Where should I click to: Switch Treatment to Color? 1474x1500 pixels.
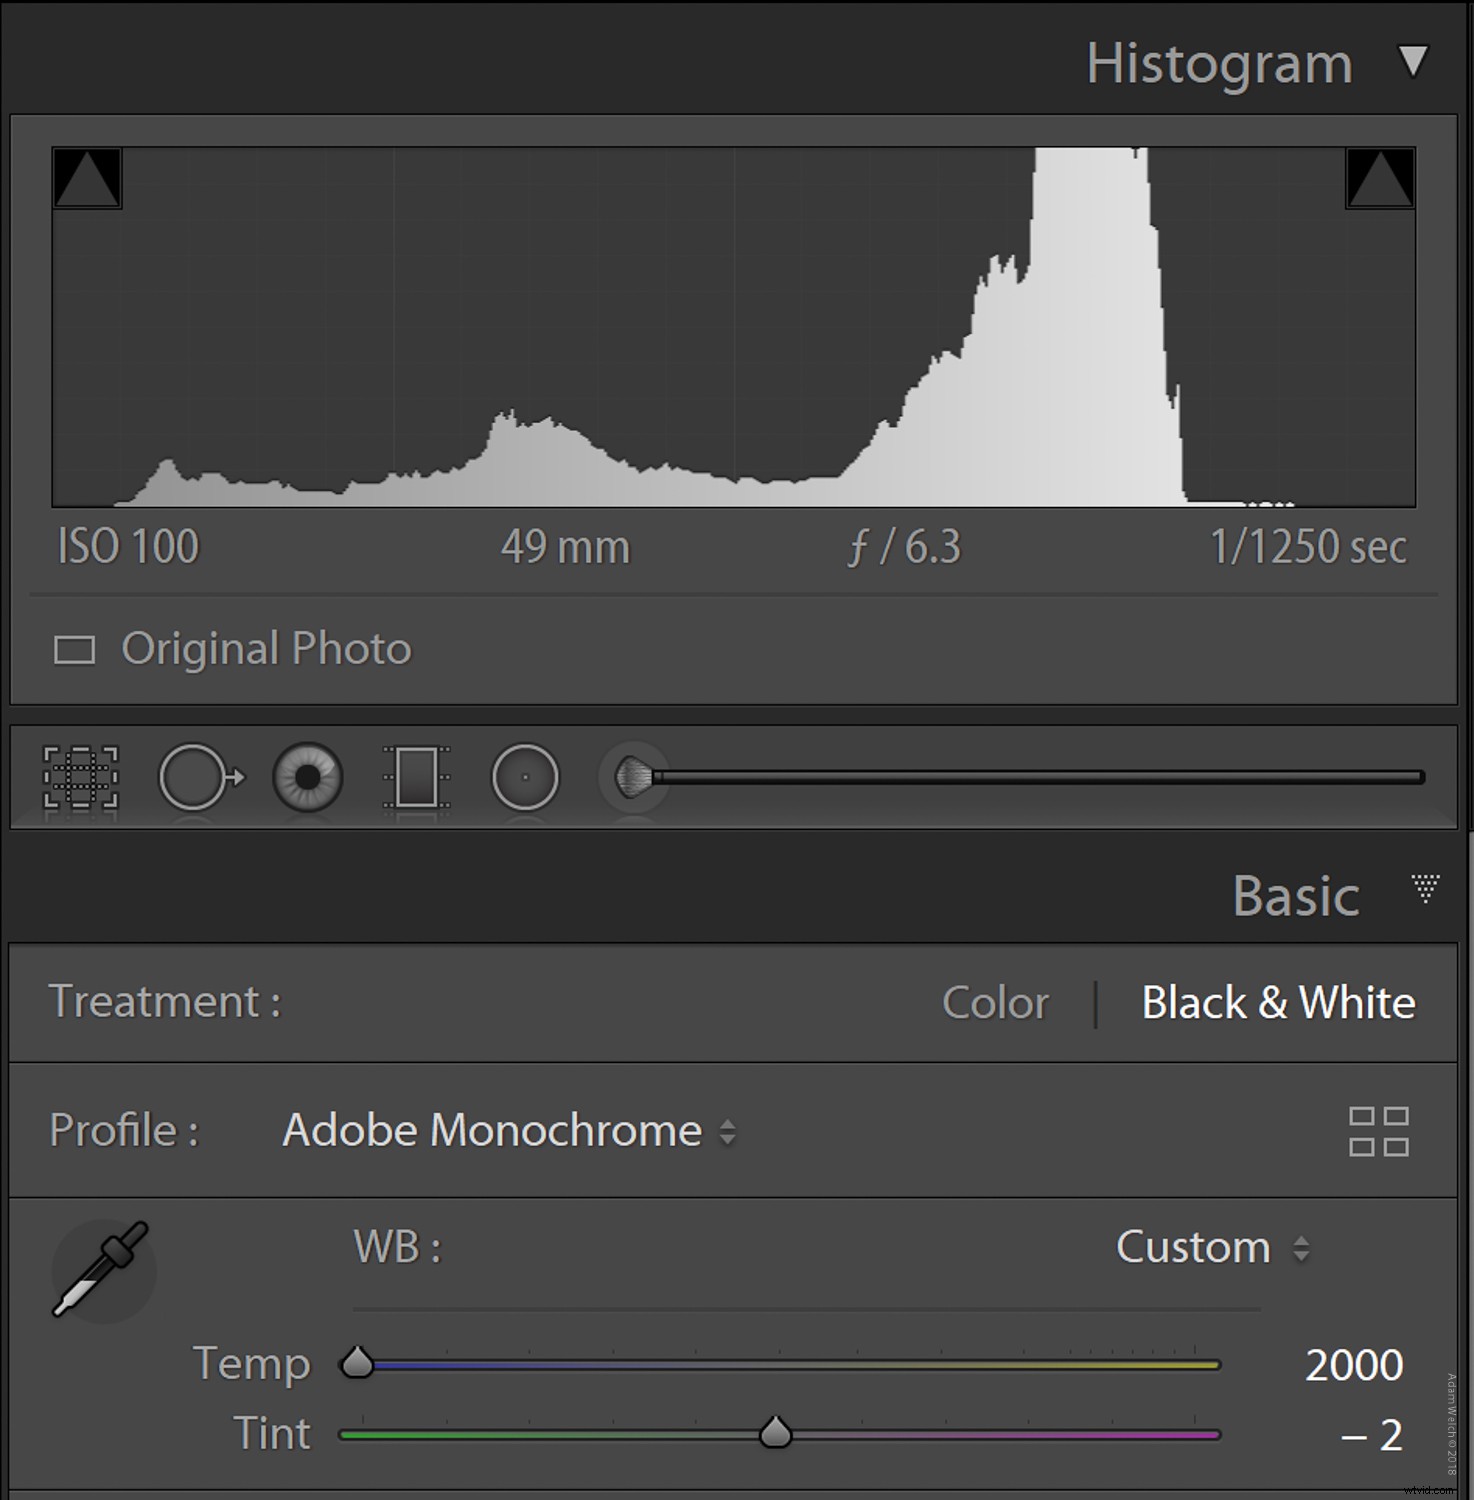(x=996, y=1002)
